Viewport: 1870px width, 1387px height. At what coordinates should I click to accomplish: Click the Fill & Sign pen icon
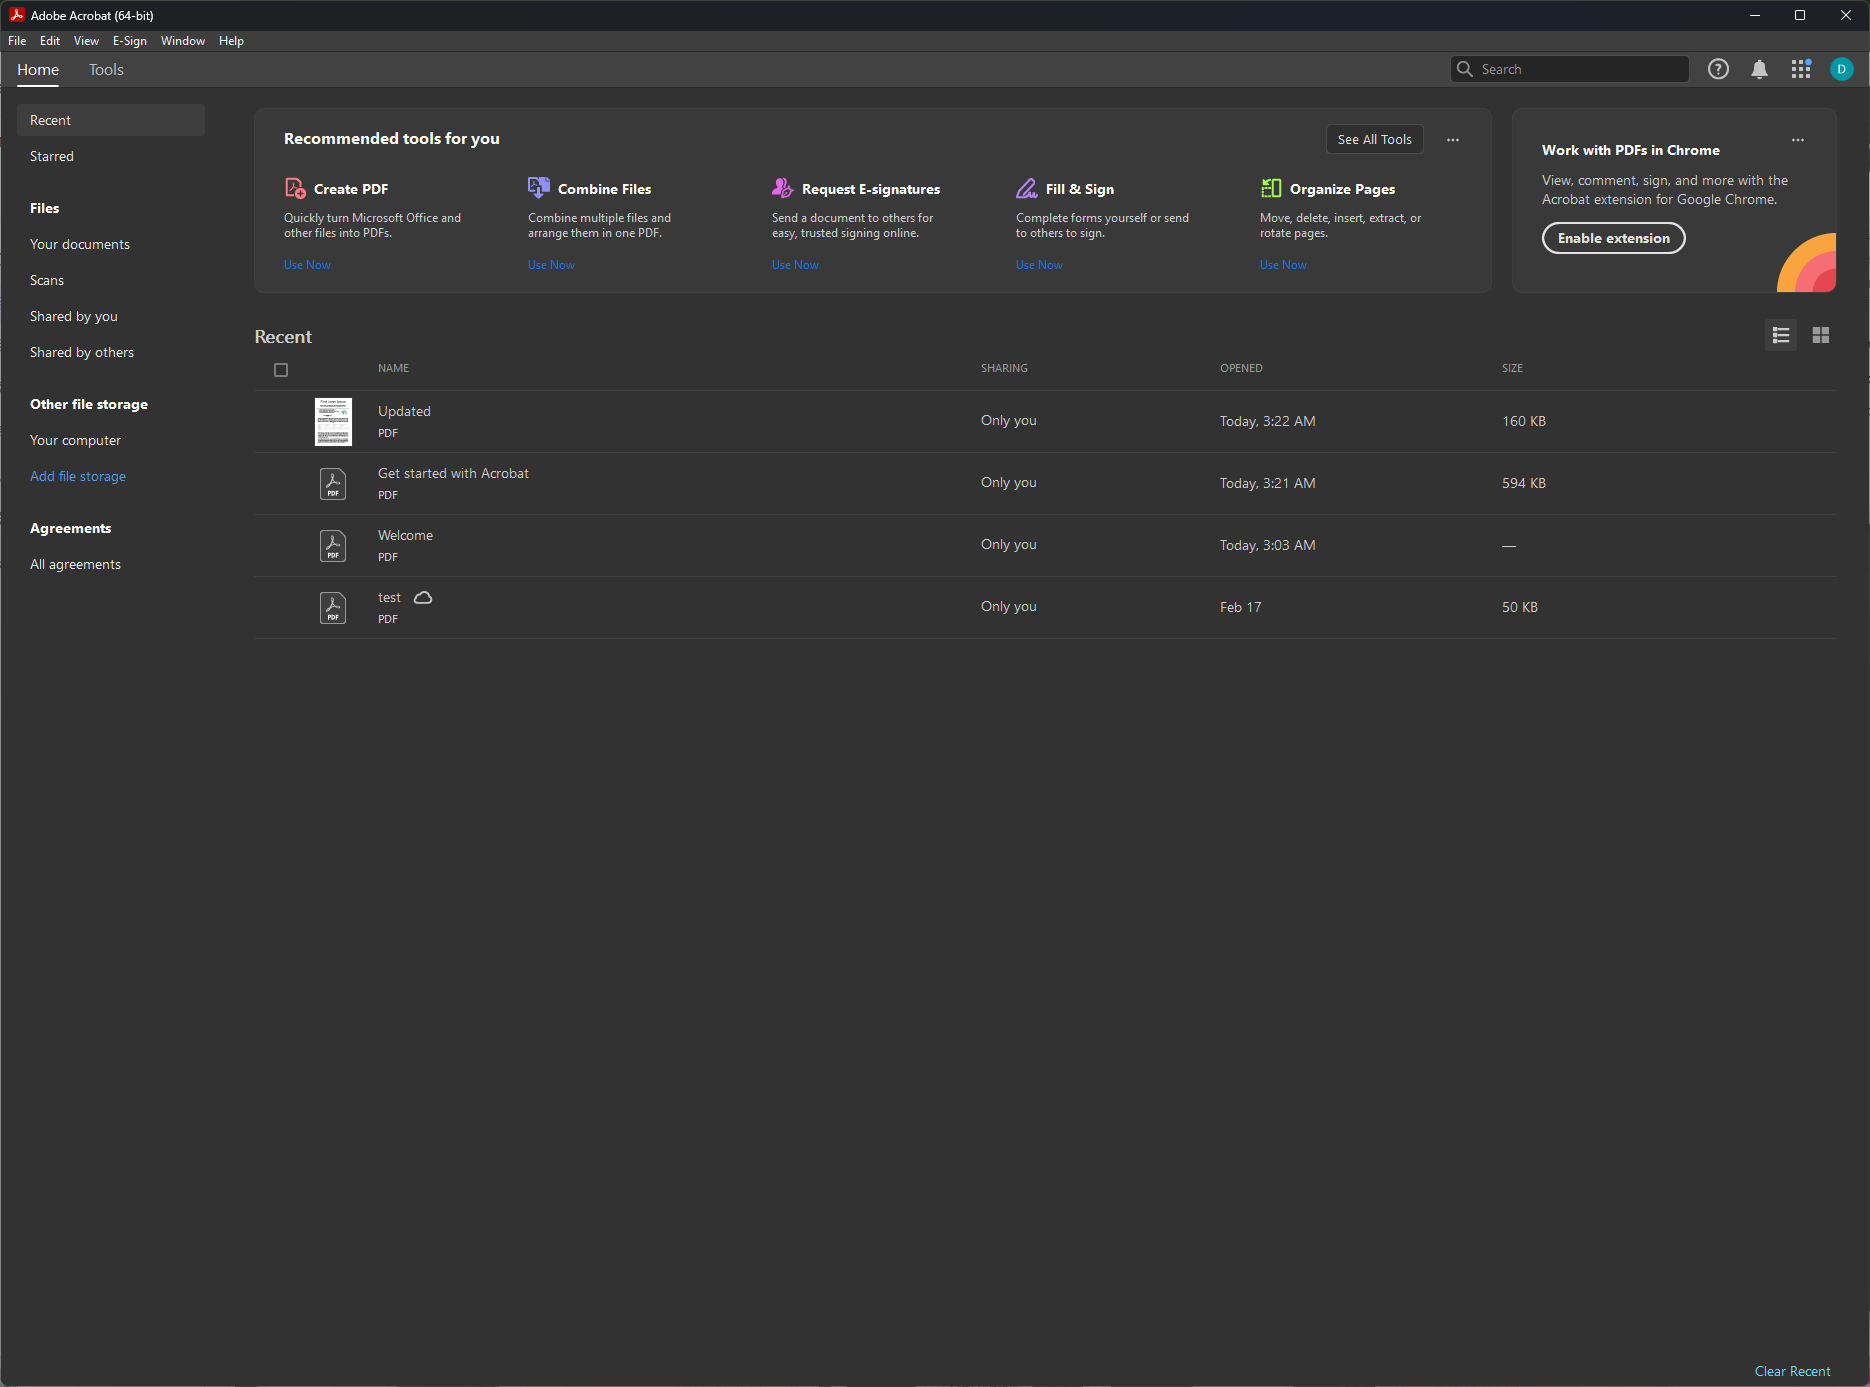pos(1027,188)
